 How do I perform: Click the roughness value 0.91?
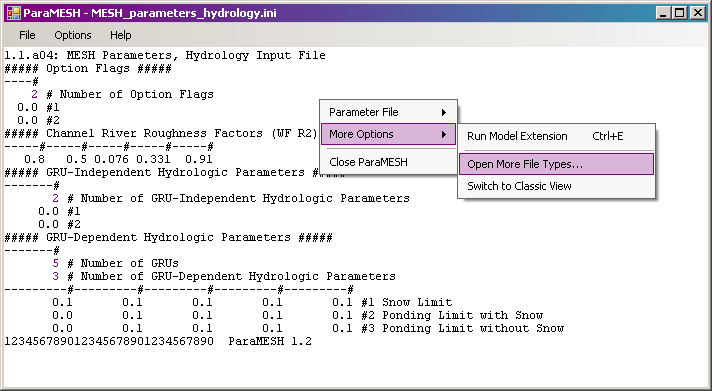point(199,159)
